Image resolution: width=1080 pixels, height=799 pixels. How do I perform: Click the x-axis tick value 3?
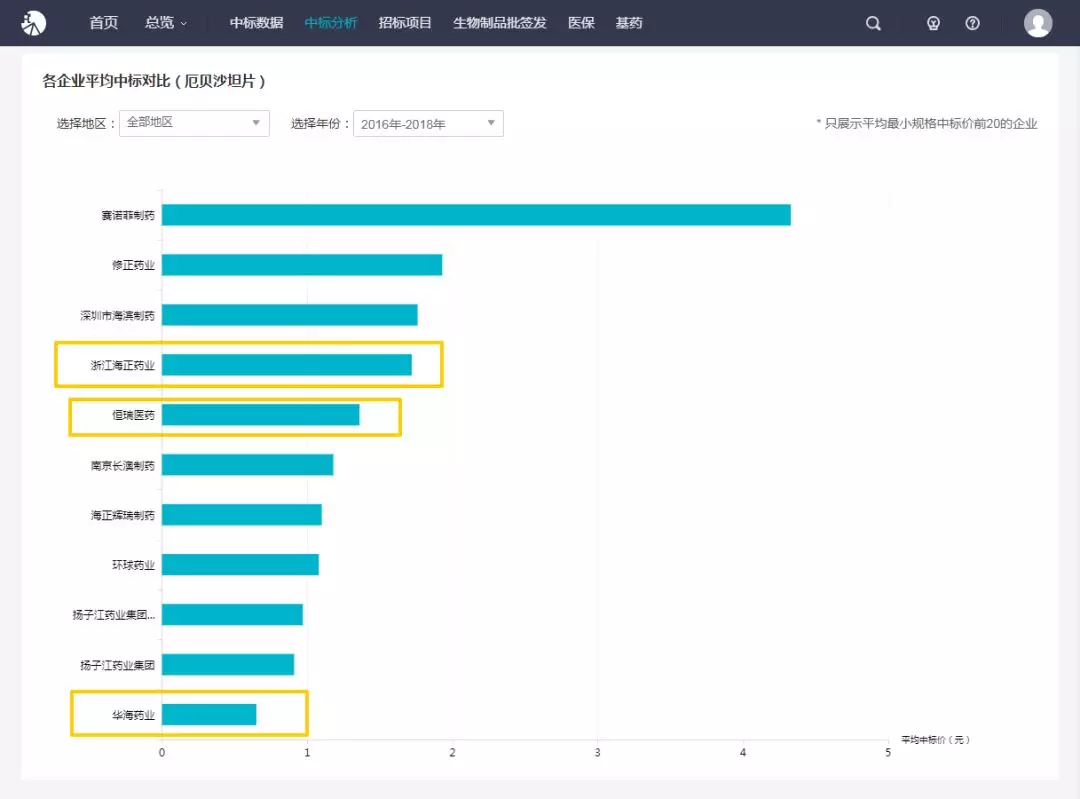click(597, 753)
